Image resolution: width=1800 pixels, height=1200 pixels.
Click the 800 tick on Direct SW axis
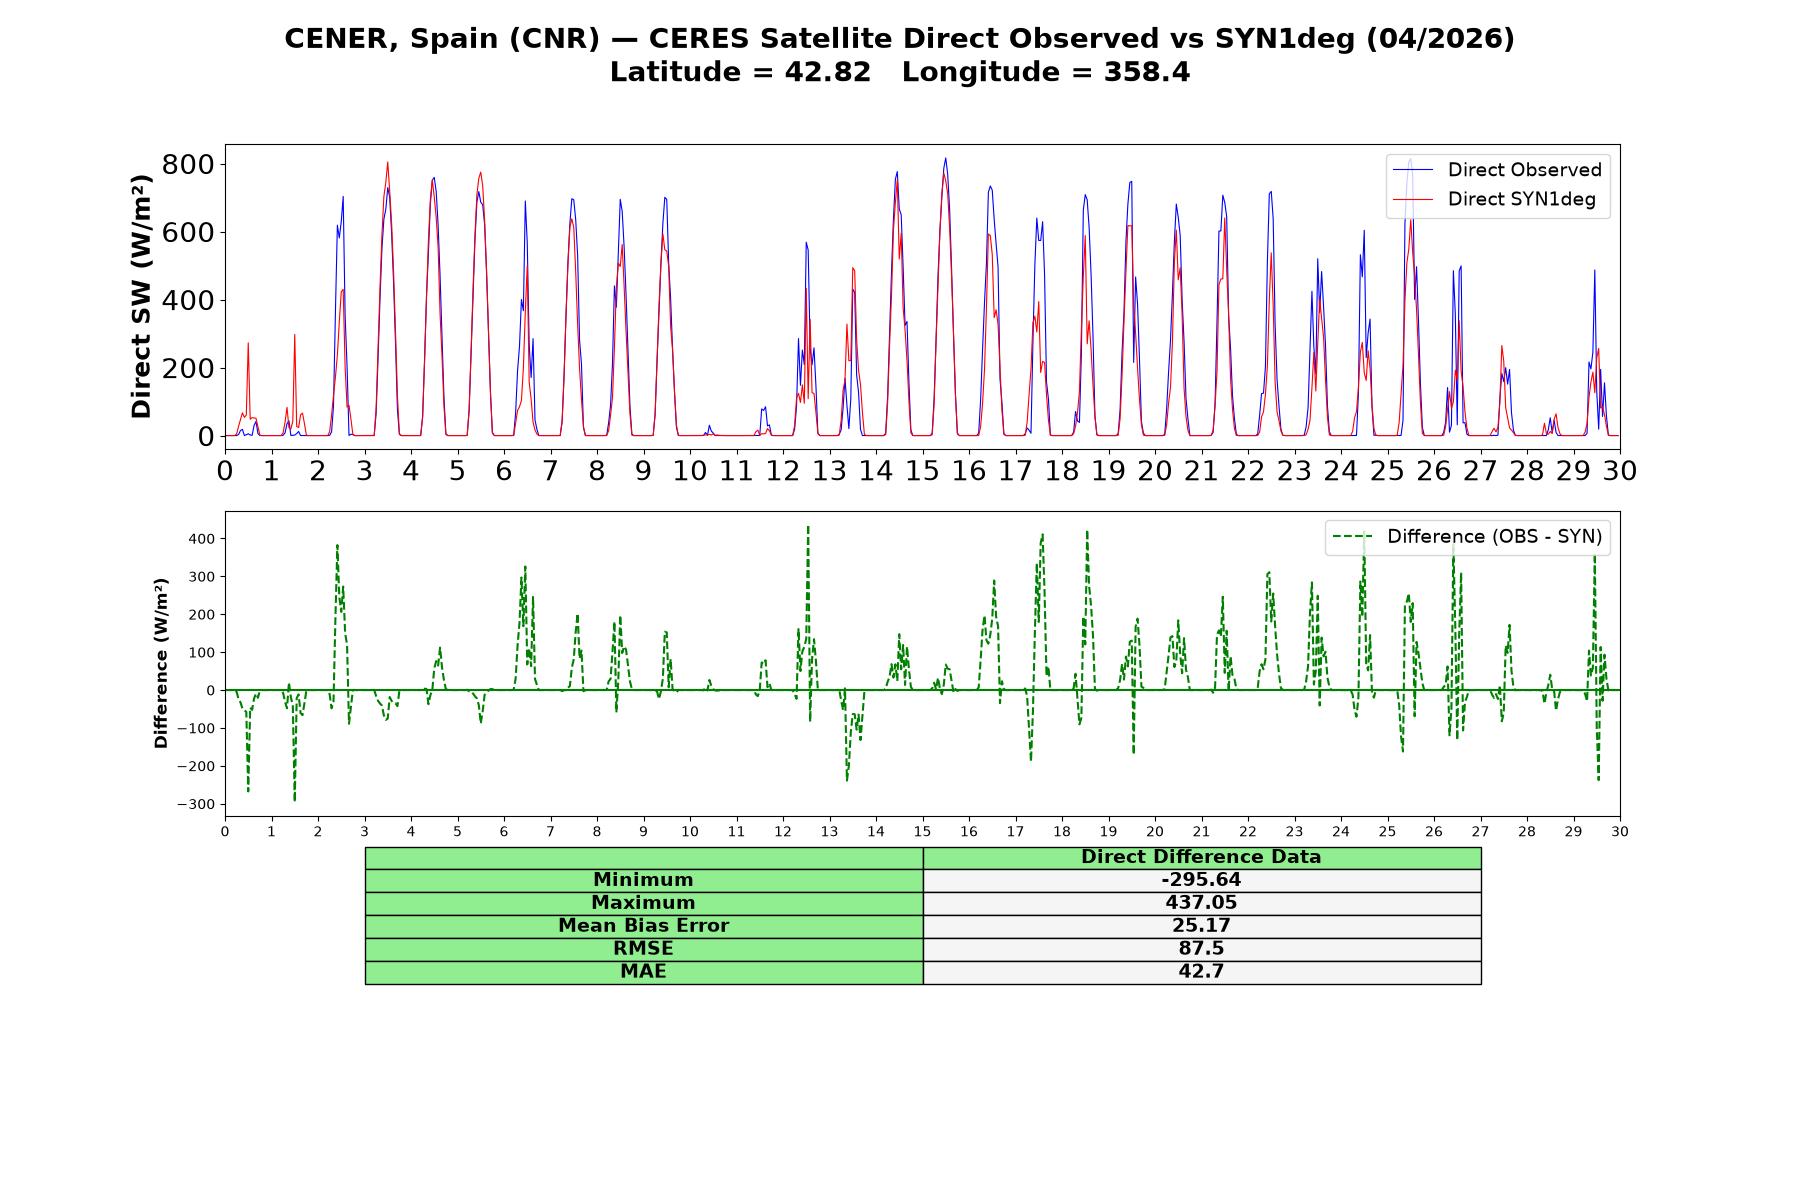click(x=188, y=164)
